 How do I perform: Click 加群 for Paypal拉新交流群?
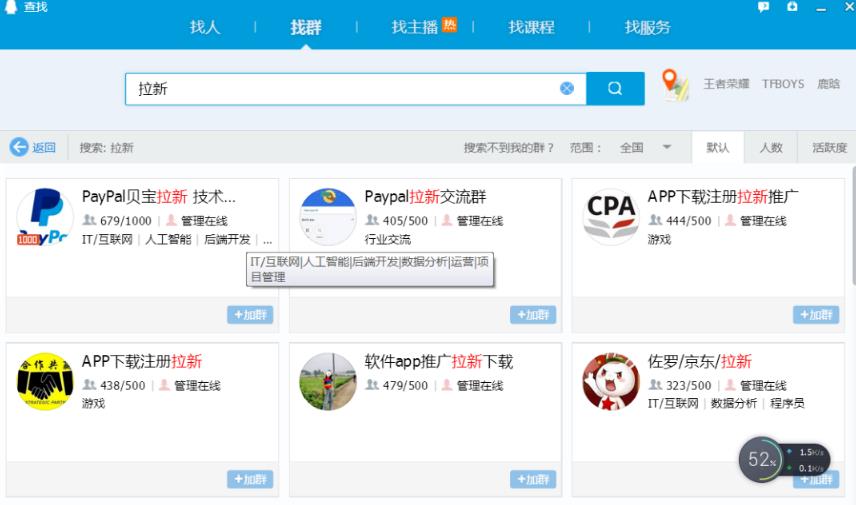(533, 315)
